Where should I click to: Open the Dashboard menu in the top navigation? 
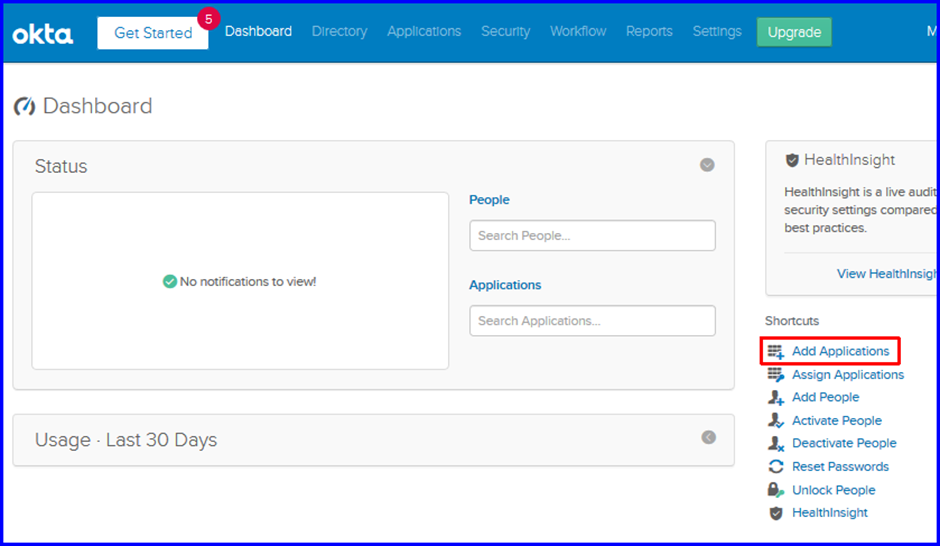258,31
